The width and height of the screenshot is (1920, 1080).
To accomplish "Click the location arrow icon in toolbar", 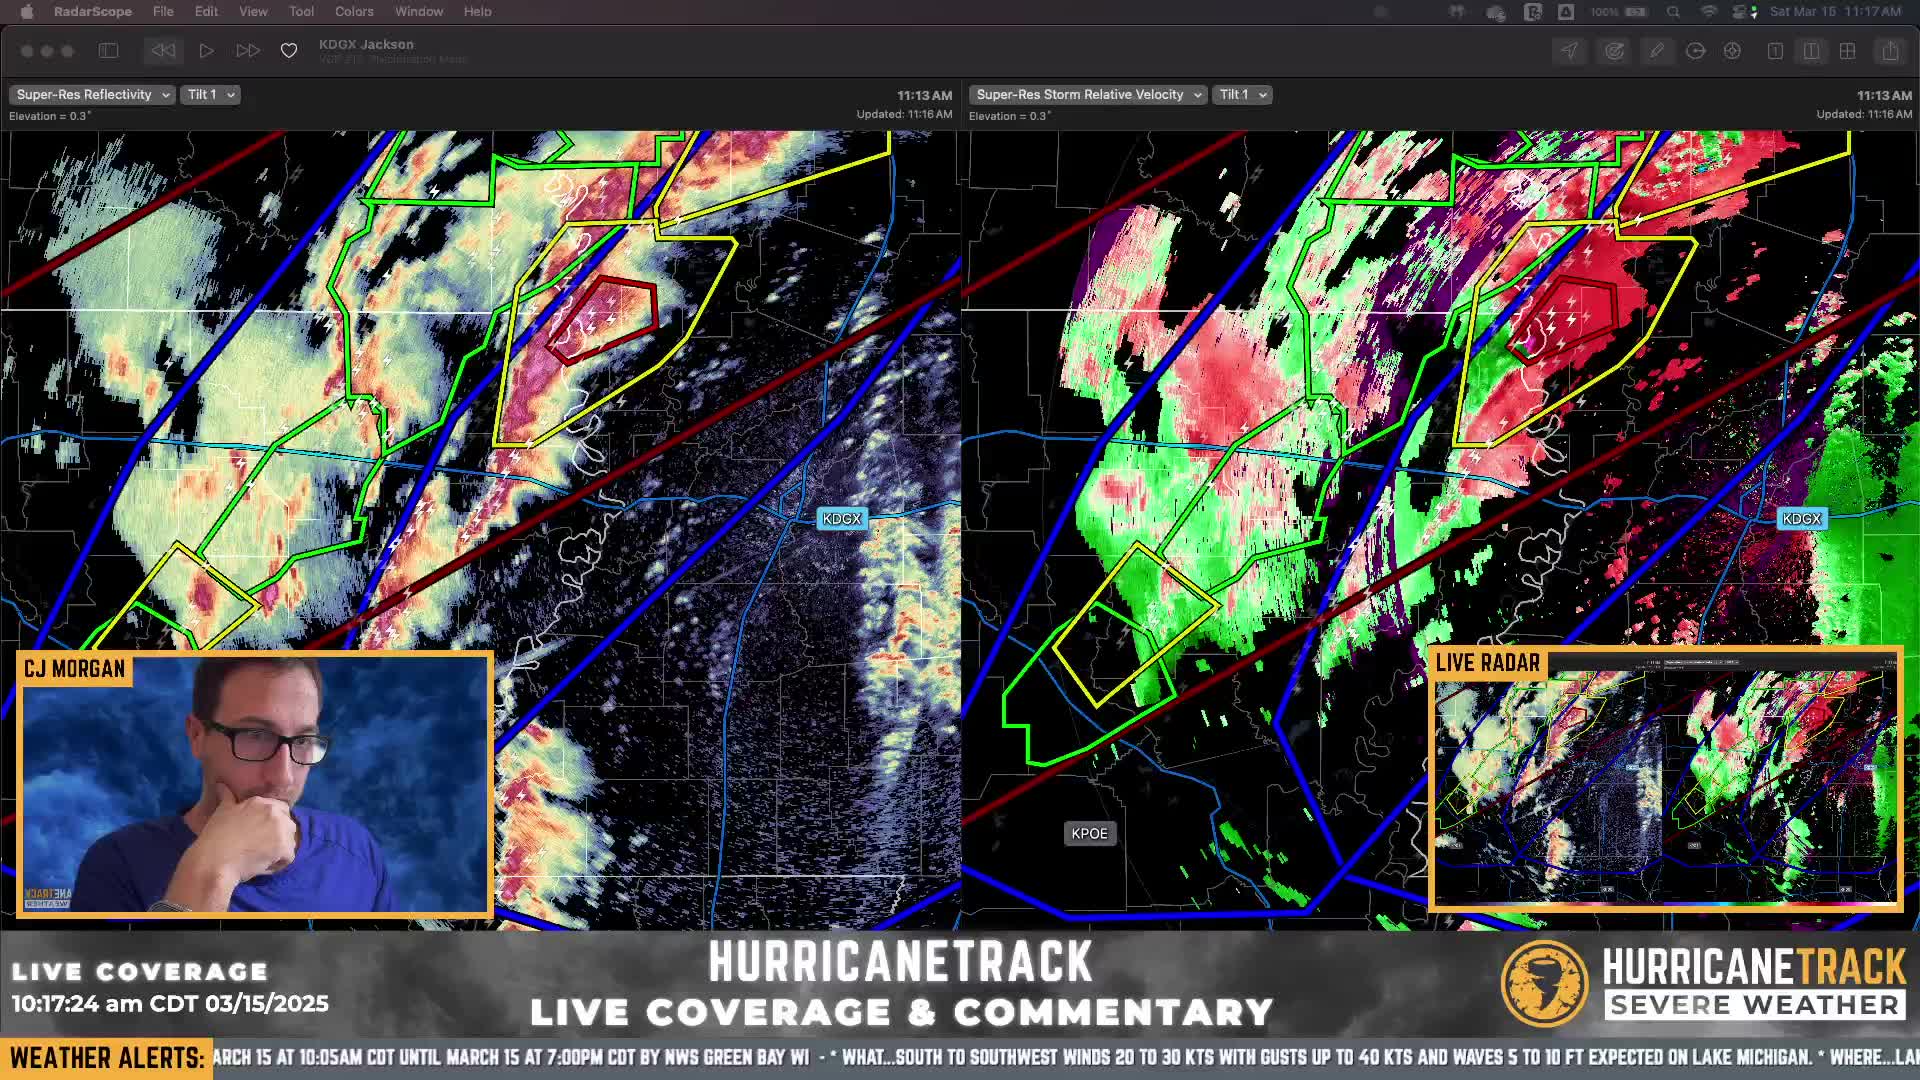I will point(1570,51).
